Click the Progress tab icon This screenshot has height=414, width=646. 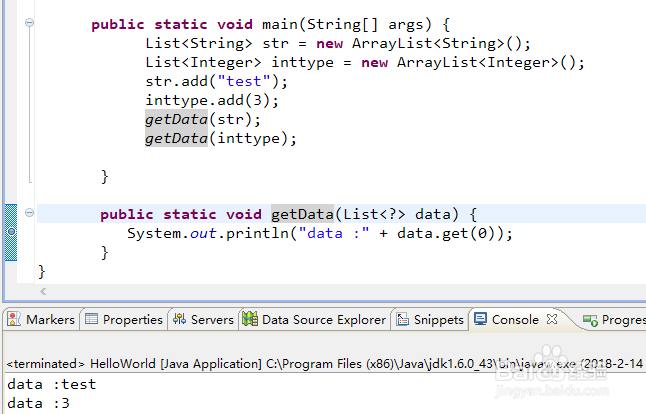[x=590, y=320]
